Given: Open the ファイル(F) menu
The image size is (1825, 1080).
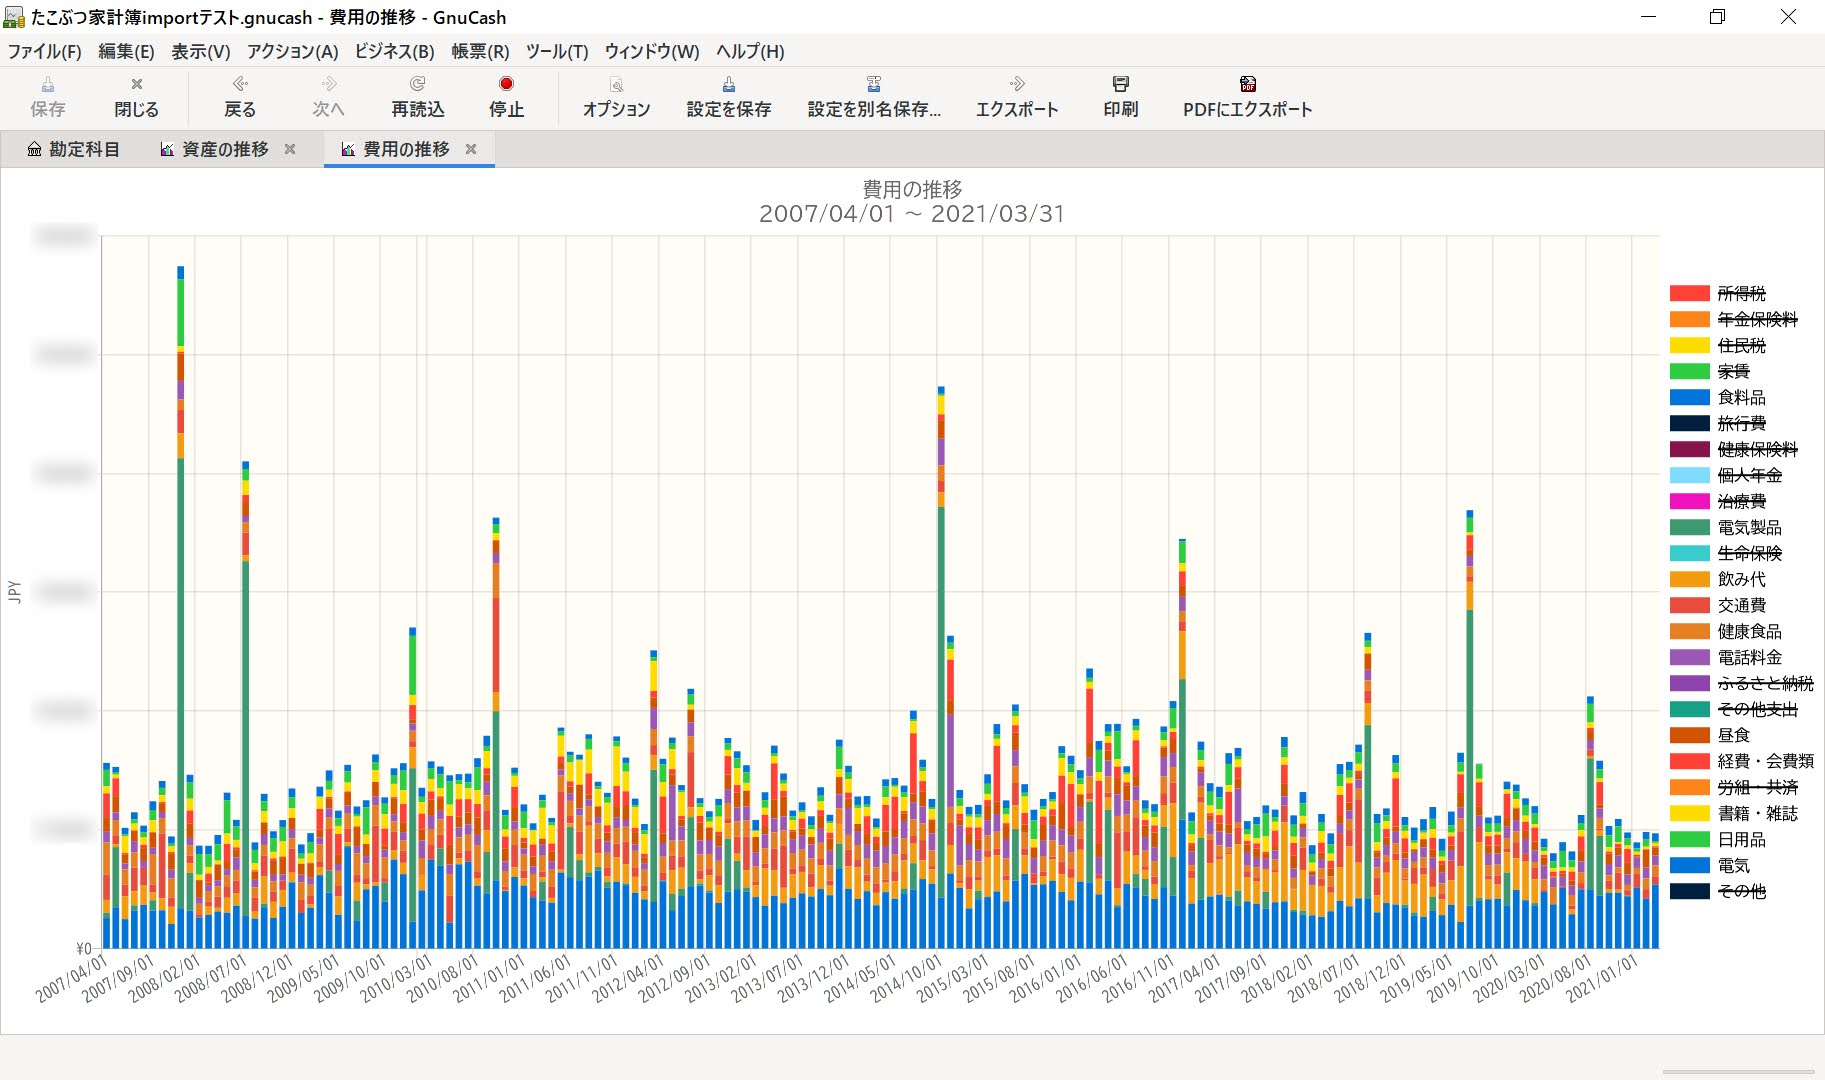Looking at the screenshot, I should point(45,52).
